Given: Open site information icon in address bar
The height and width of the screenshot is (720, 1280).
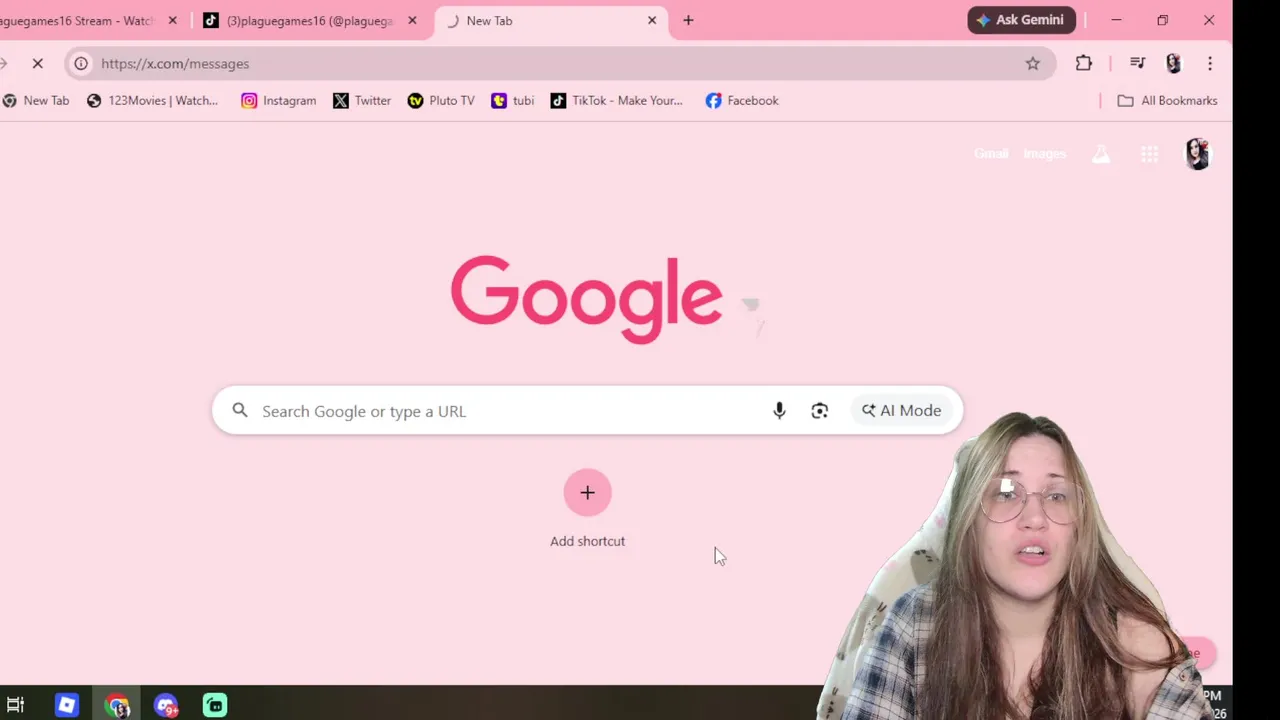Looking at the screenshot, I should click(x=81, y=63).
